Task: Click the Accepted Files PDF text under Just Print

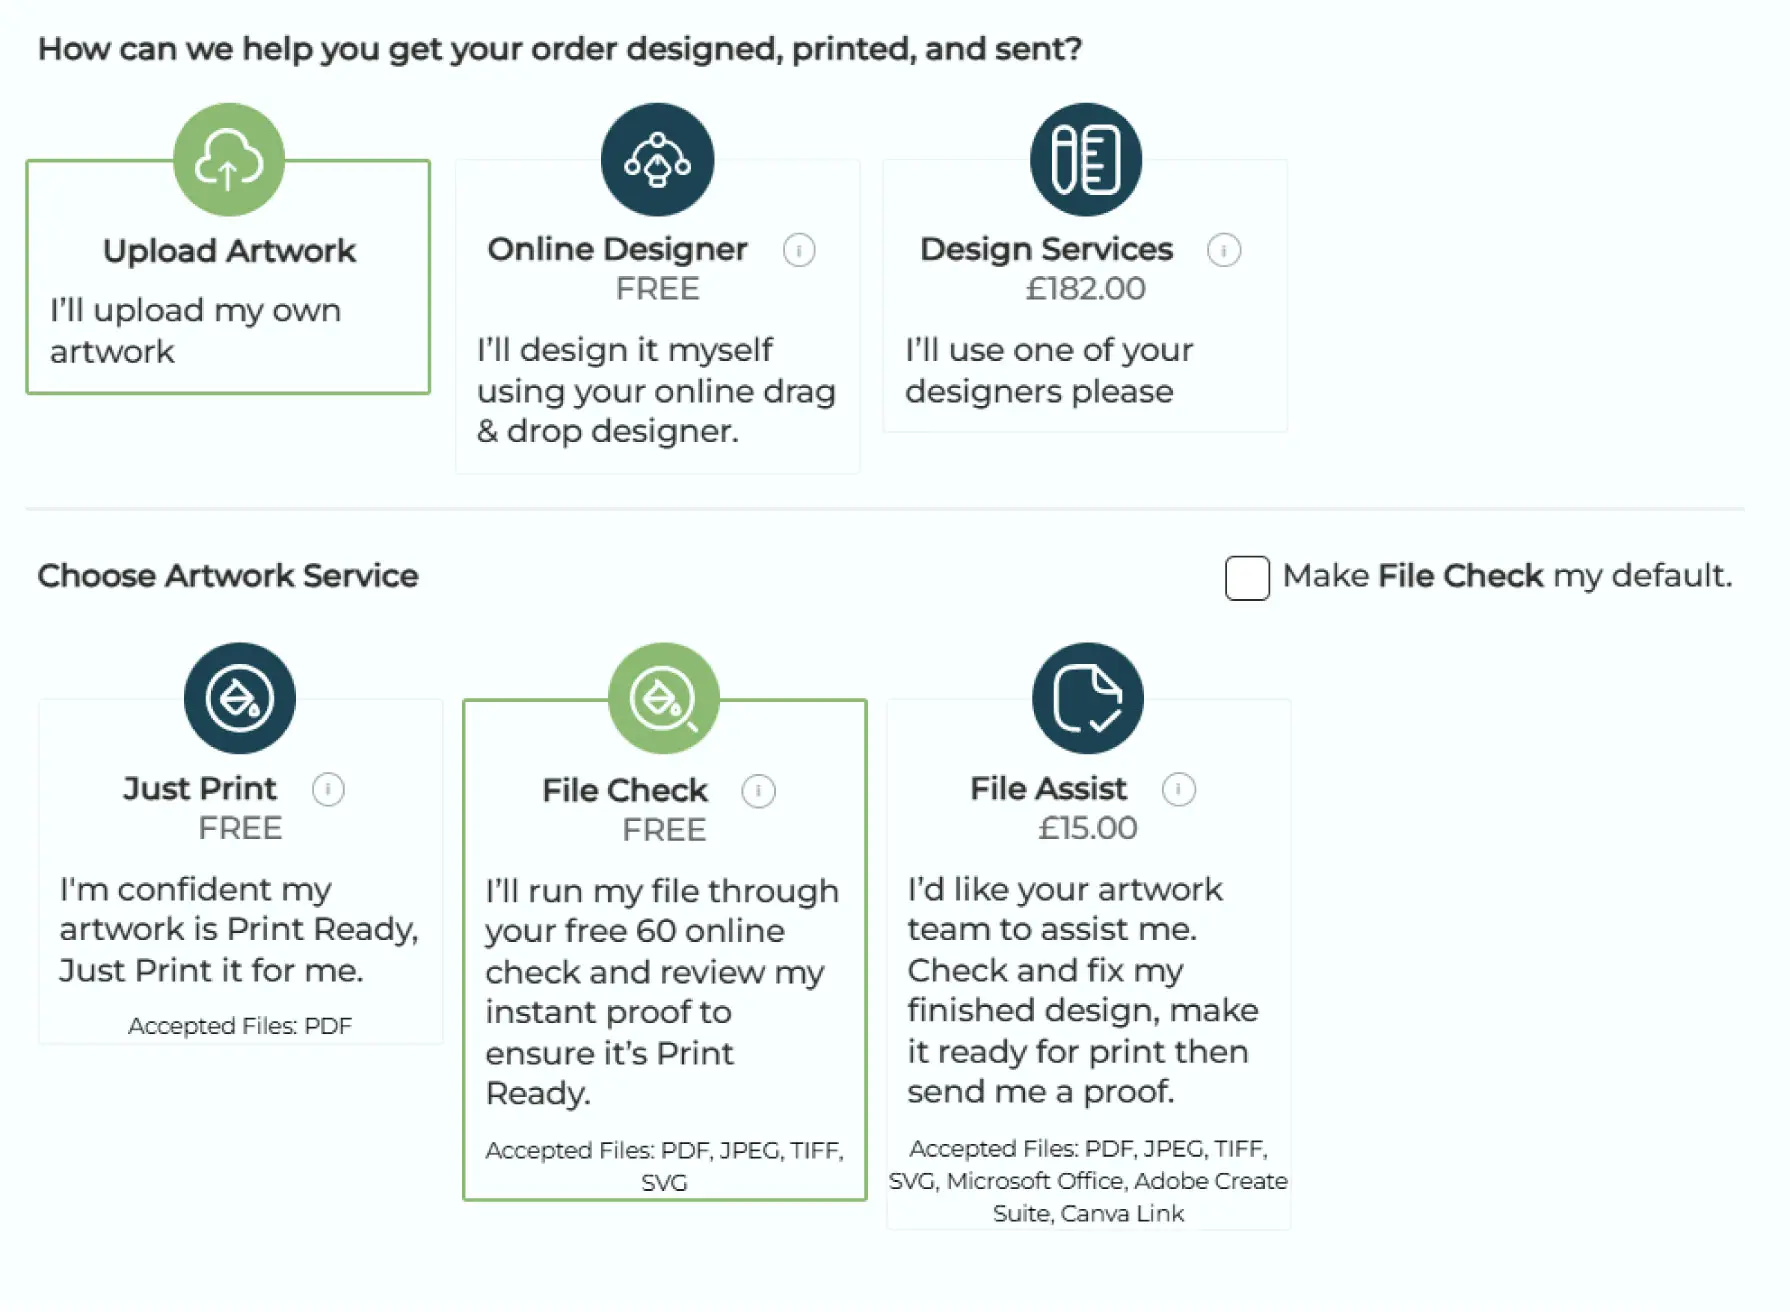Action: (239, 1025)
